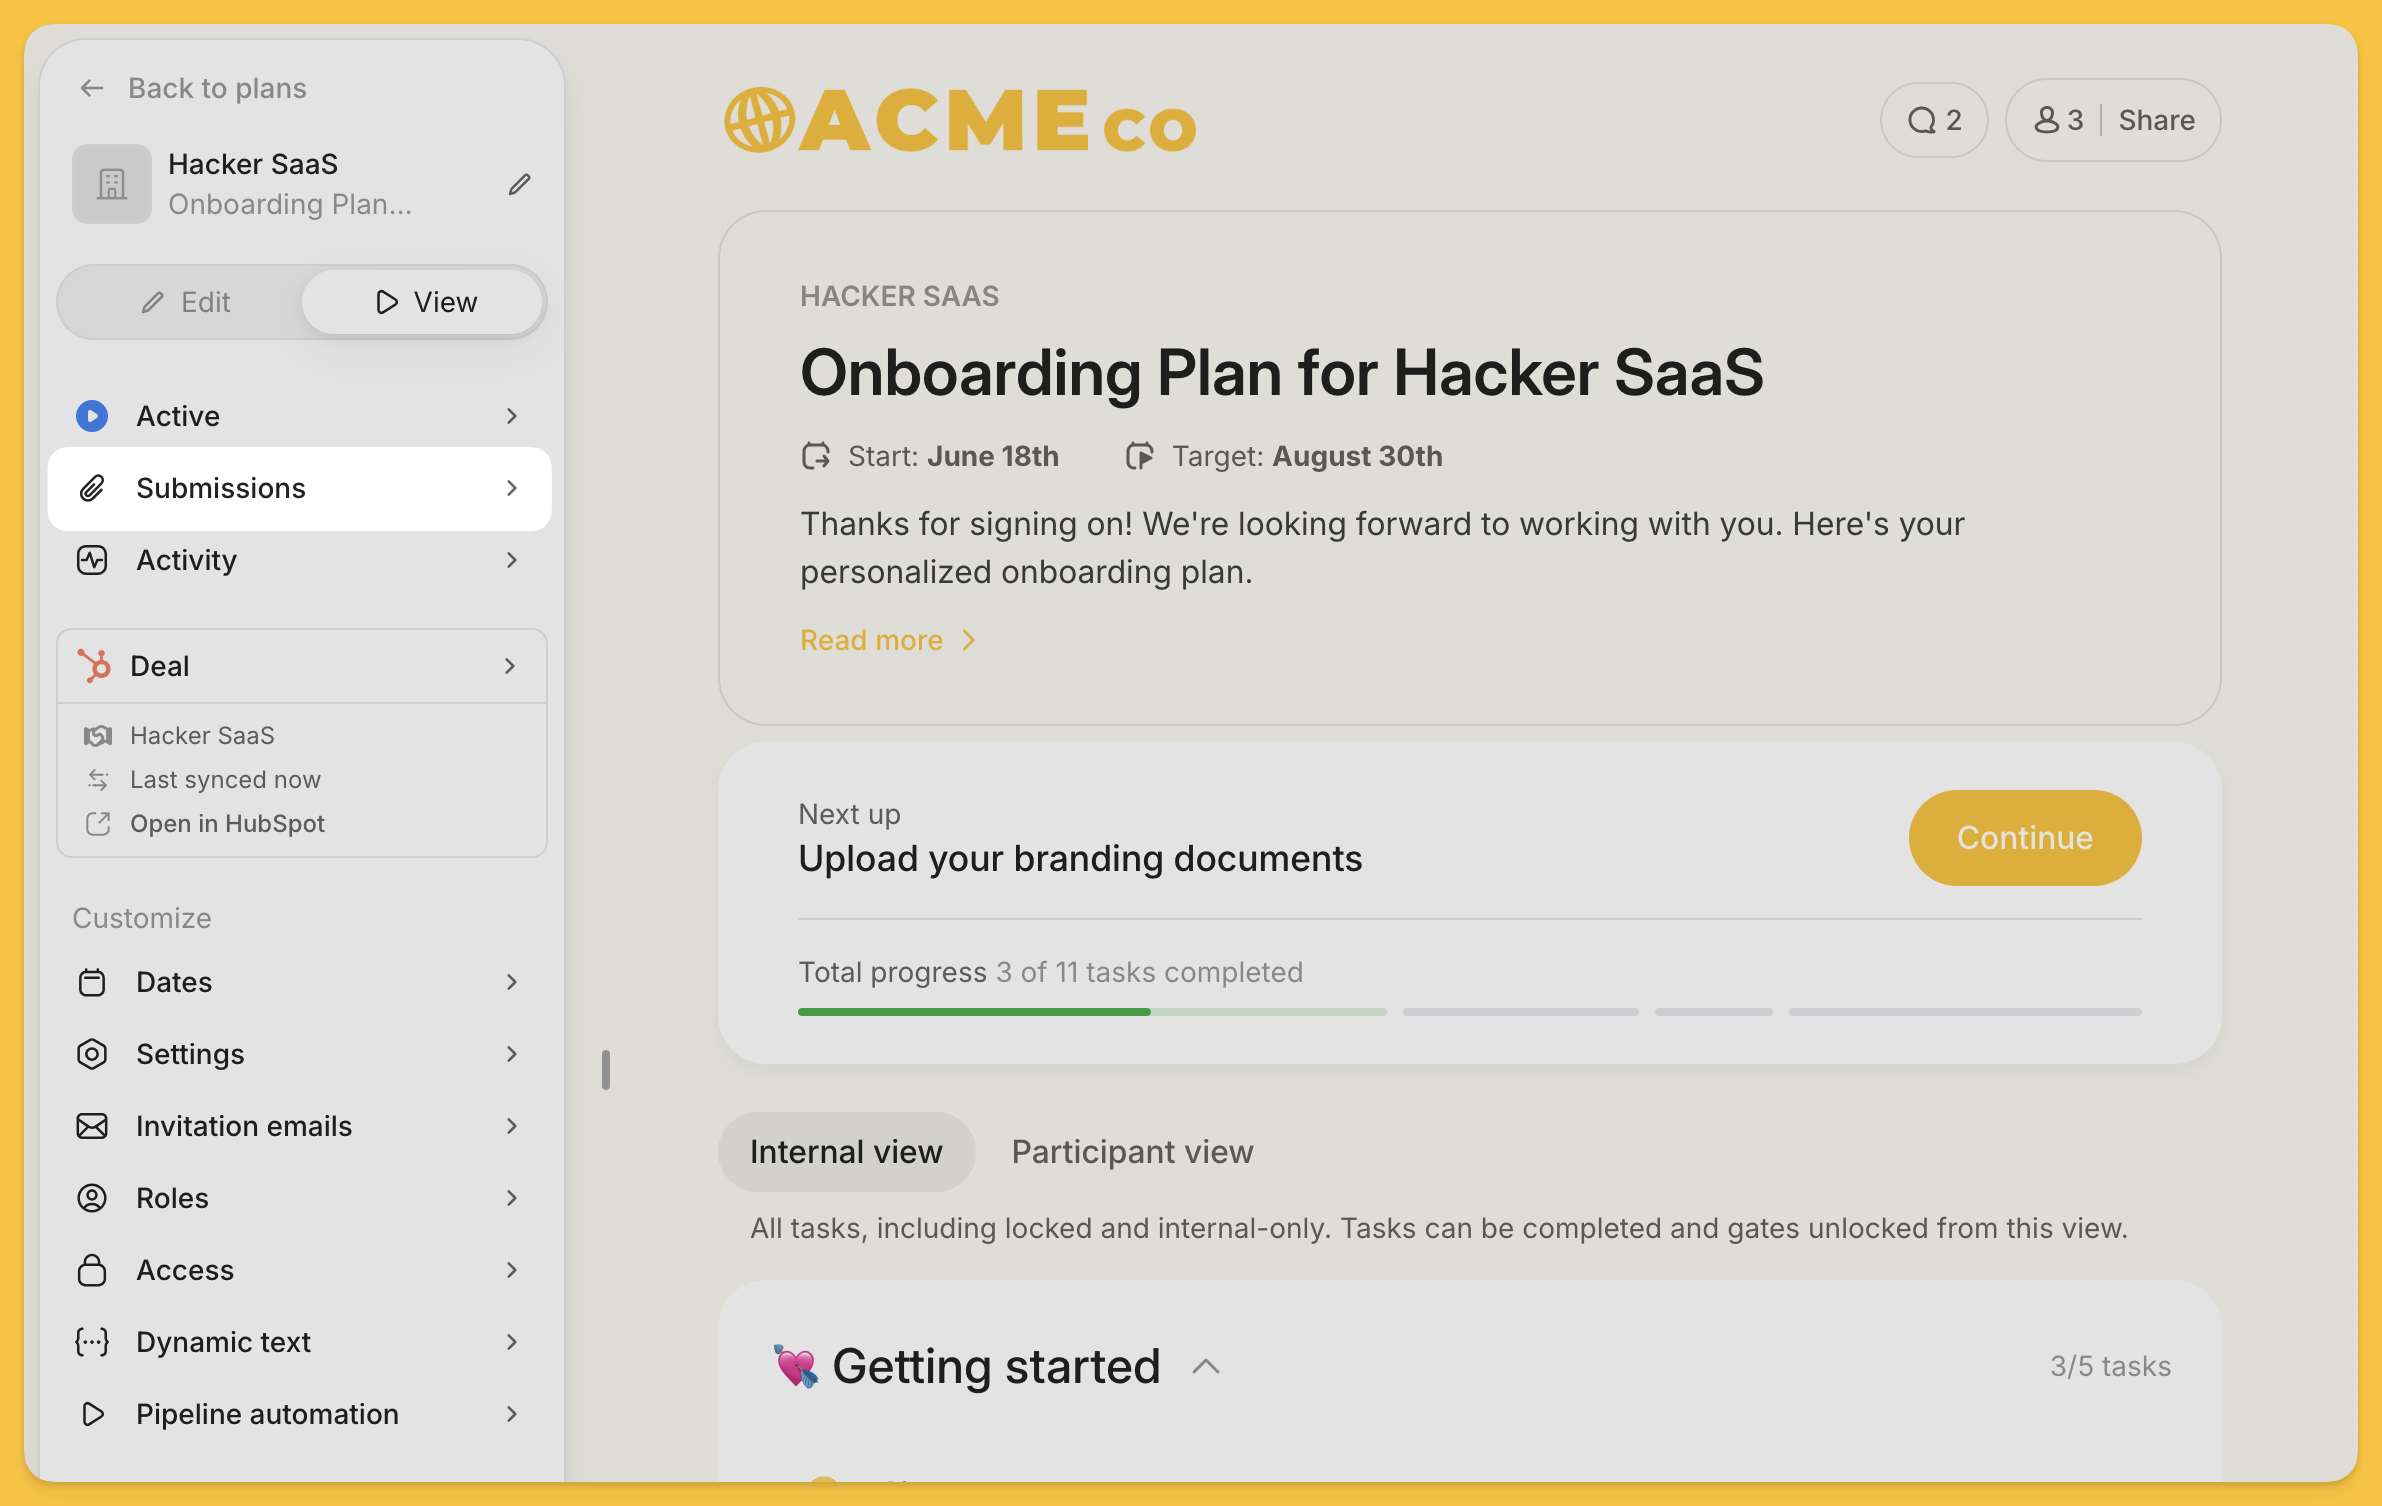This screenshot has height=1506, width=2382.
Task: Click the participants person icon
Action: [x=2046, y=121]
